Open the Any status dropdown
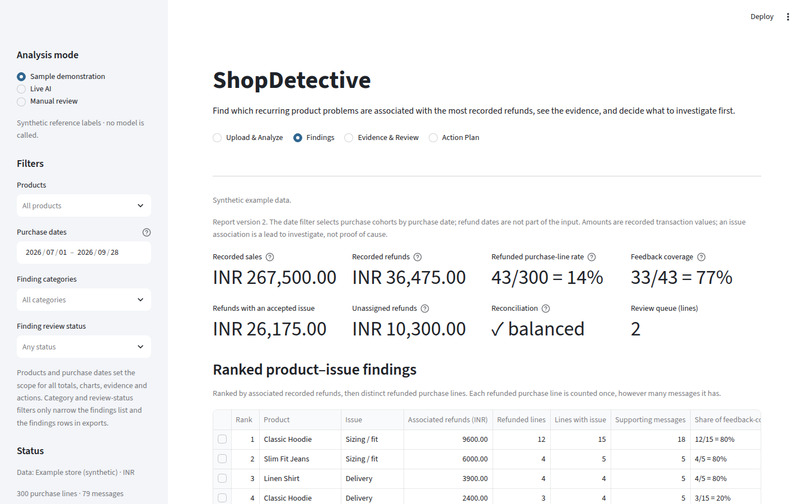 click(84, 347)
